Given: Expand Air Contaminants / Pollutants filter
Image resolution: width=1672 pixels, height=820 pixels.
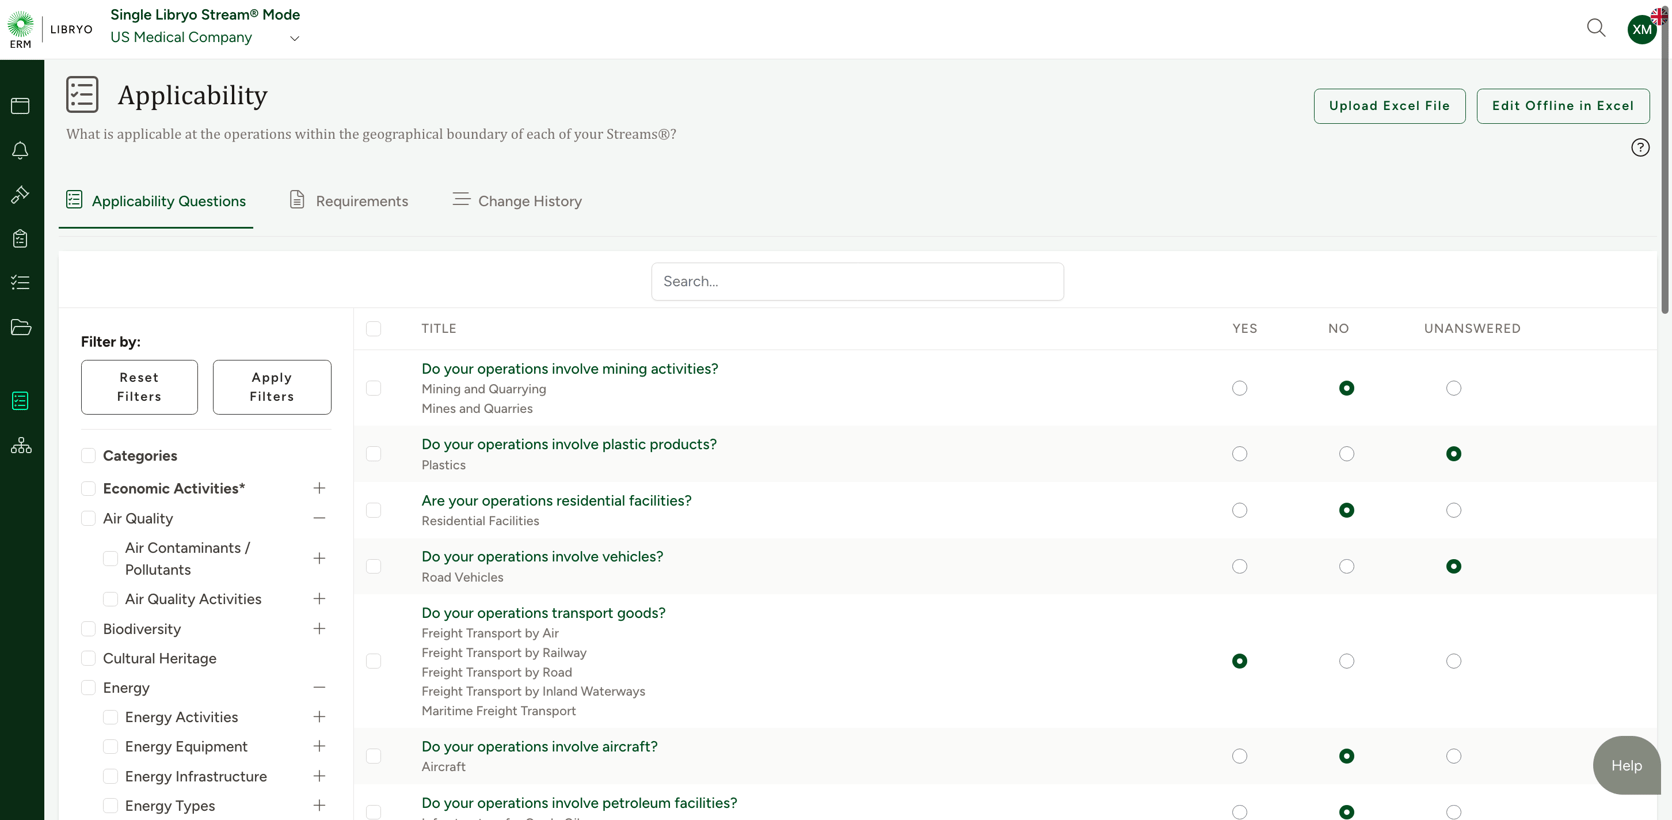Looking at the screenshot, I should (x=319, y=558).
